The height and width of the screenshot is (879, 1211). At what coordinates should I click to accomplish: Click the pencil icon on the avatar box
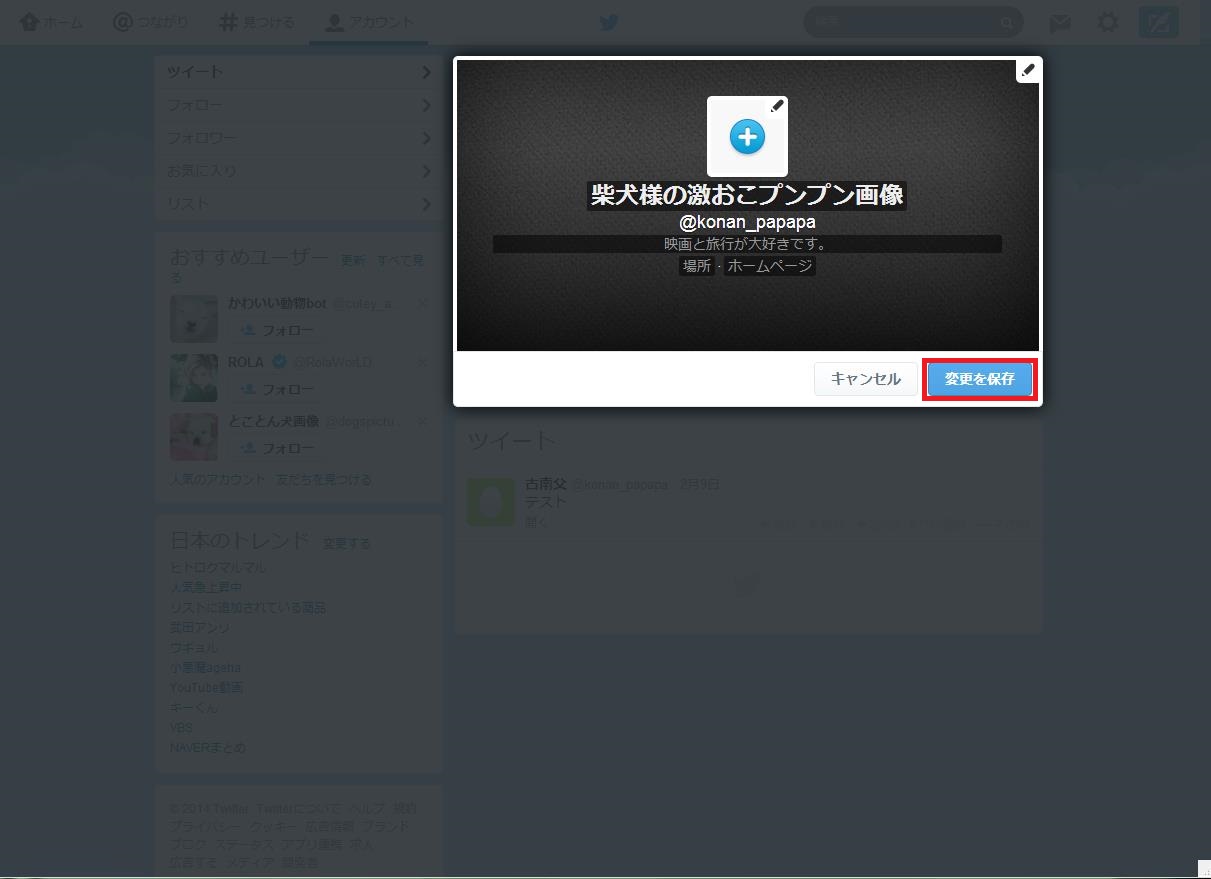[777, 106]
